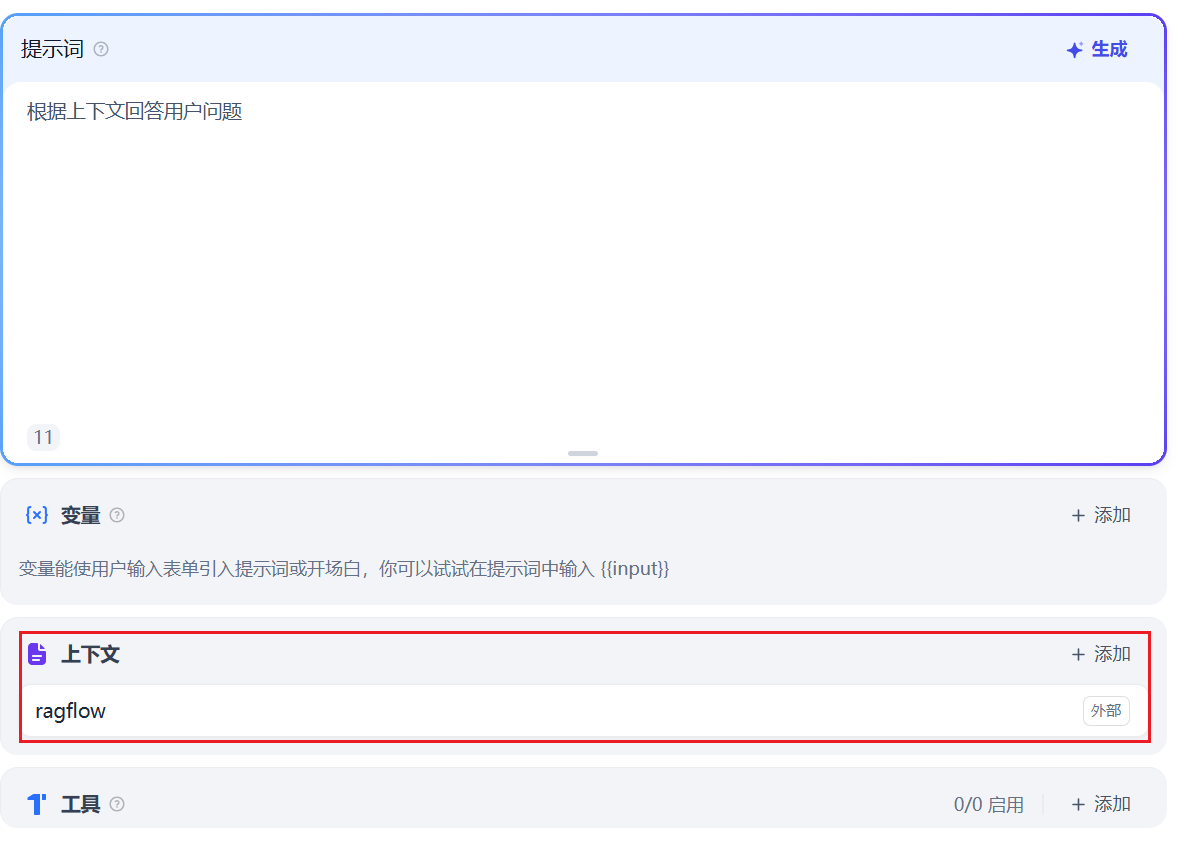Click the 外部 badge on ragflow
Viewport: 1192px width, 867px height.
[1105, 711]
